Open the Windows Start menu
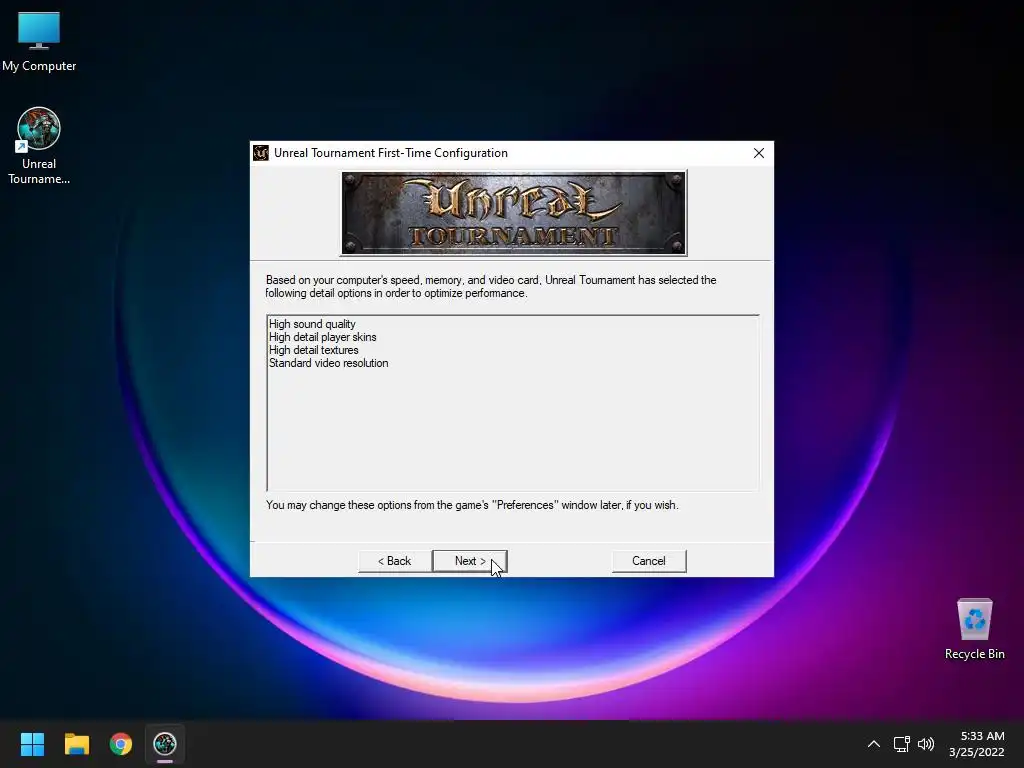Screen dimensions: 1024x768 (x=32, y=744)
